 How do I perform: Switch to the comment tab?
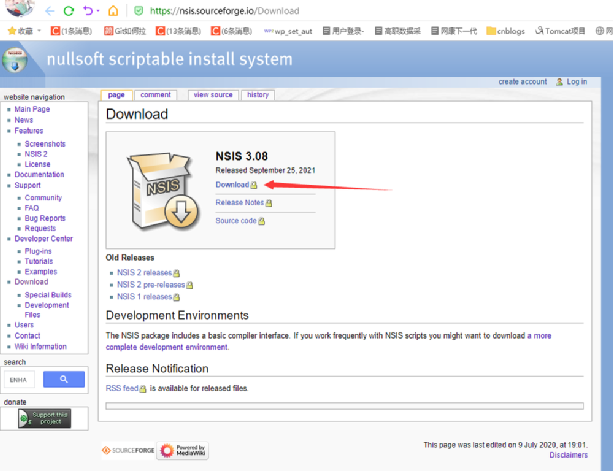coord(156,95)
